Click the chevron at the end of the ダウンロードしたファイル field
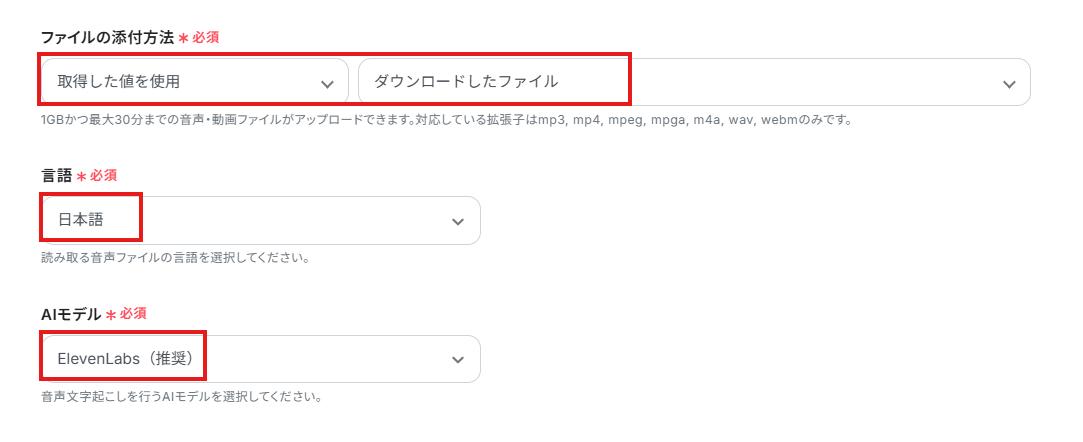 pyautogui.click(x=1009, y=84)
